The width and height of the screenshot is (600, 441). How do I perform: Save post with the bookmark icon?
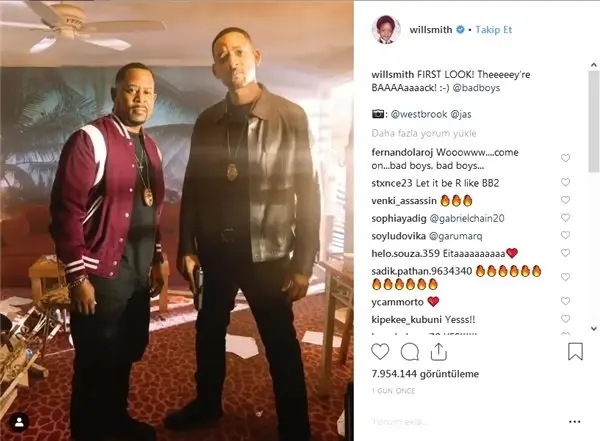point(575,351)
